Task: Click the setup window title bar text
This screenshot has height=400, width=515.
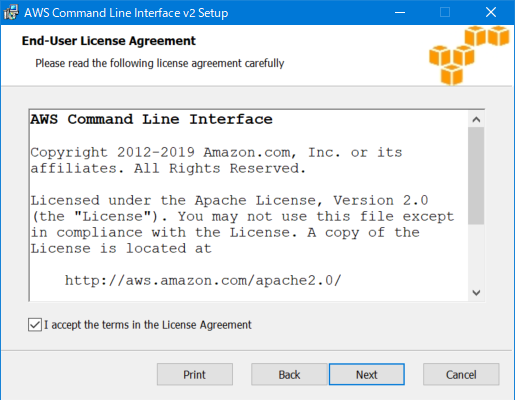Action: [x=126, y=13]
